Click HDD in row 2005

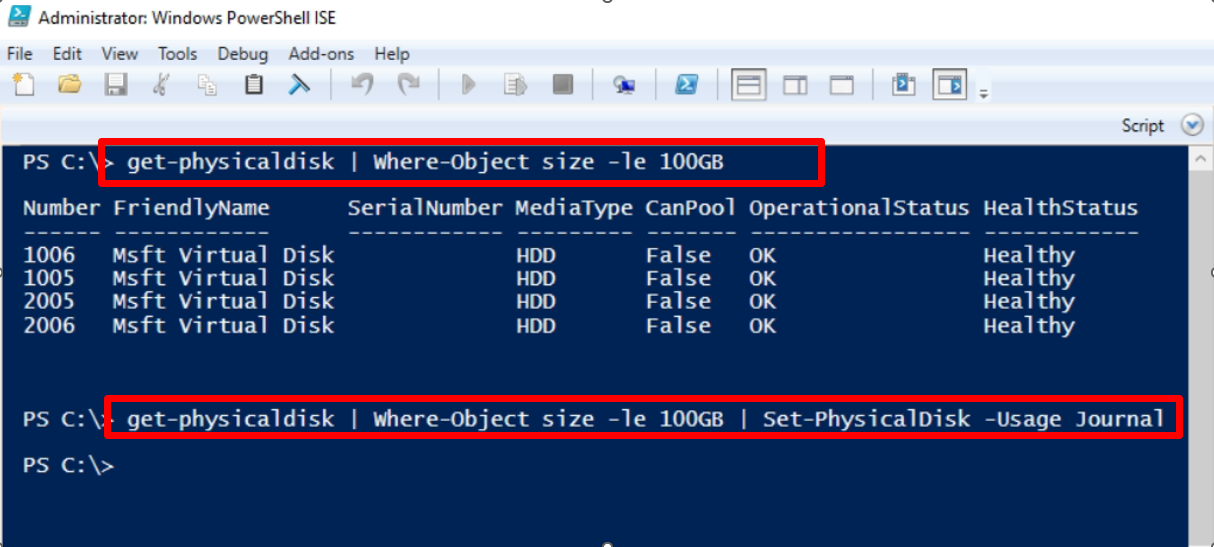pyautogui.click(x=536, y=301)
